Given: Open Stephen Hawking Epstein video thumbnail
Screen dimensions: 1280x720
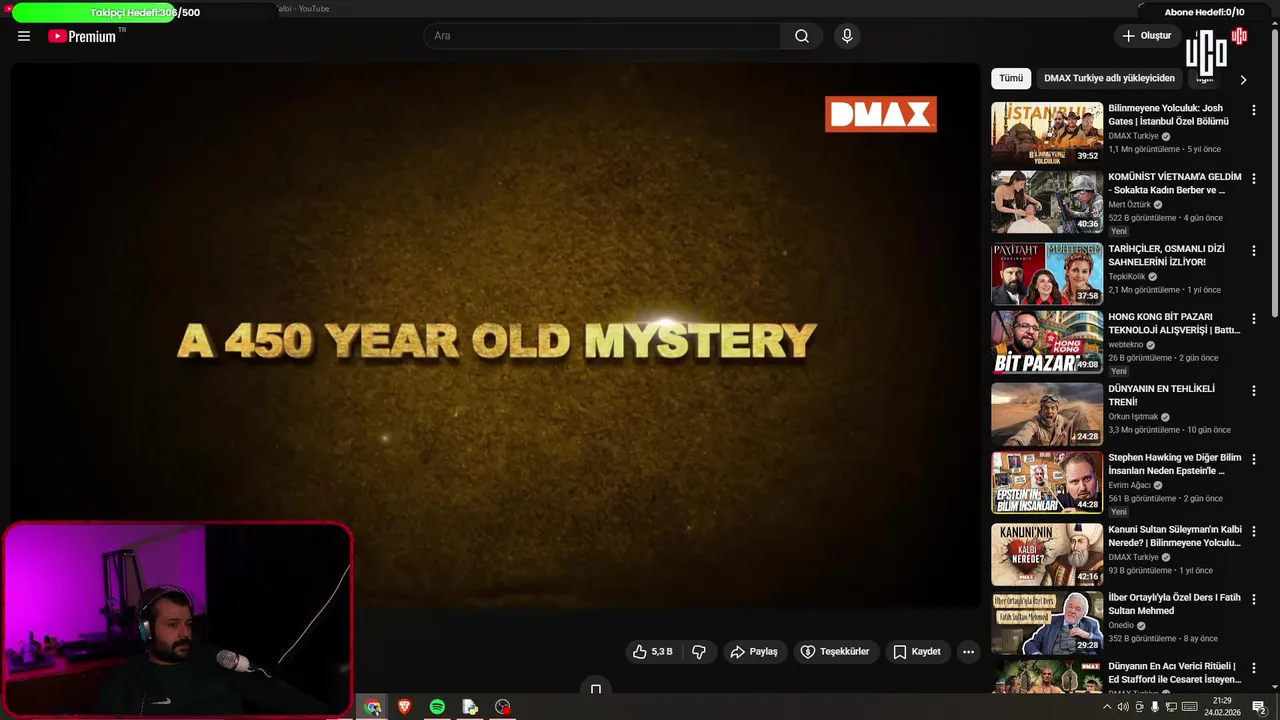Looking at the screenshot, I should (x=1047, y=482).
